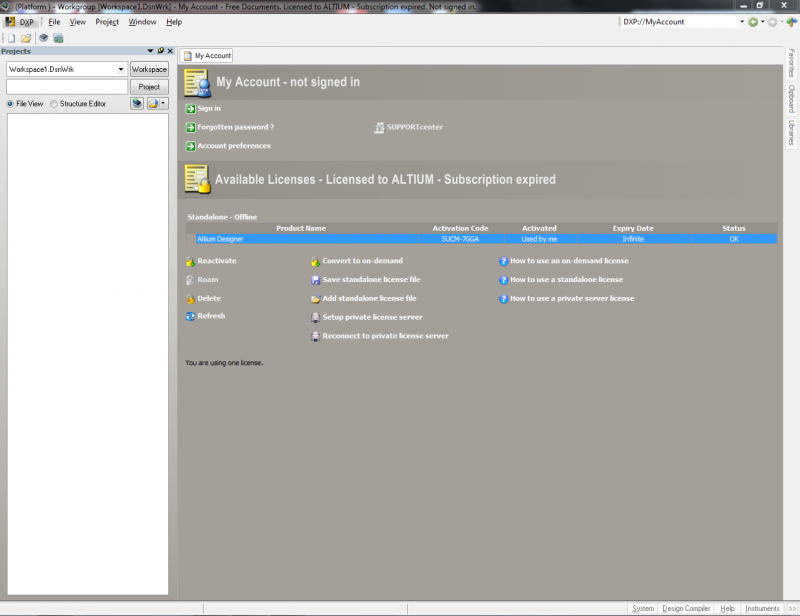Image resolution: width=800 pixels, height=616 pixels.
Task: Click the Refresh licenses link
Action: 211,316
